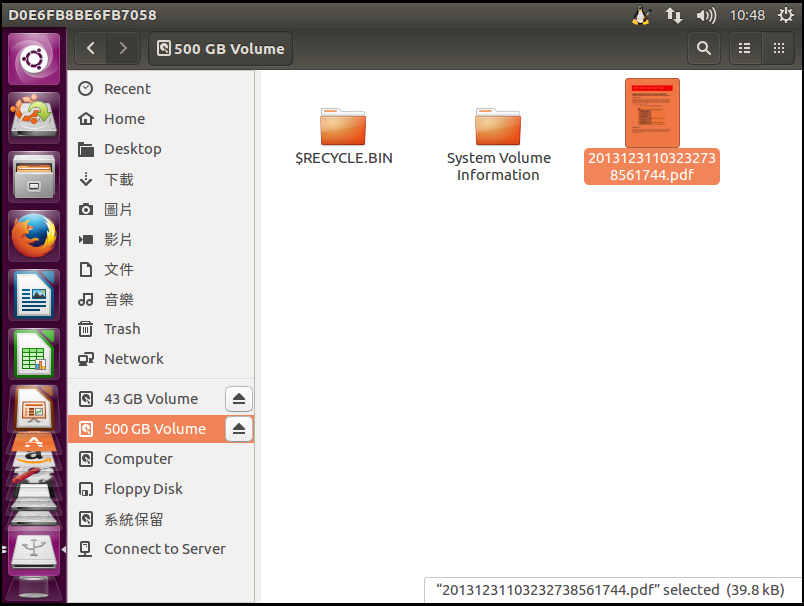The width and height of the screenshot is (804, 606).
Task: Open the 音樂 music folder
Action: [x=160, y=299]
